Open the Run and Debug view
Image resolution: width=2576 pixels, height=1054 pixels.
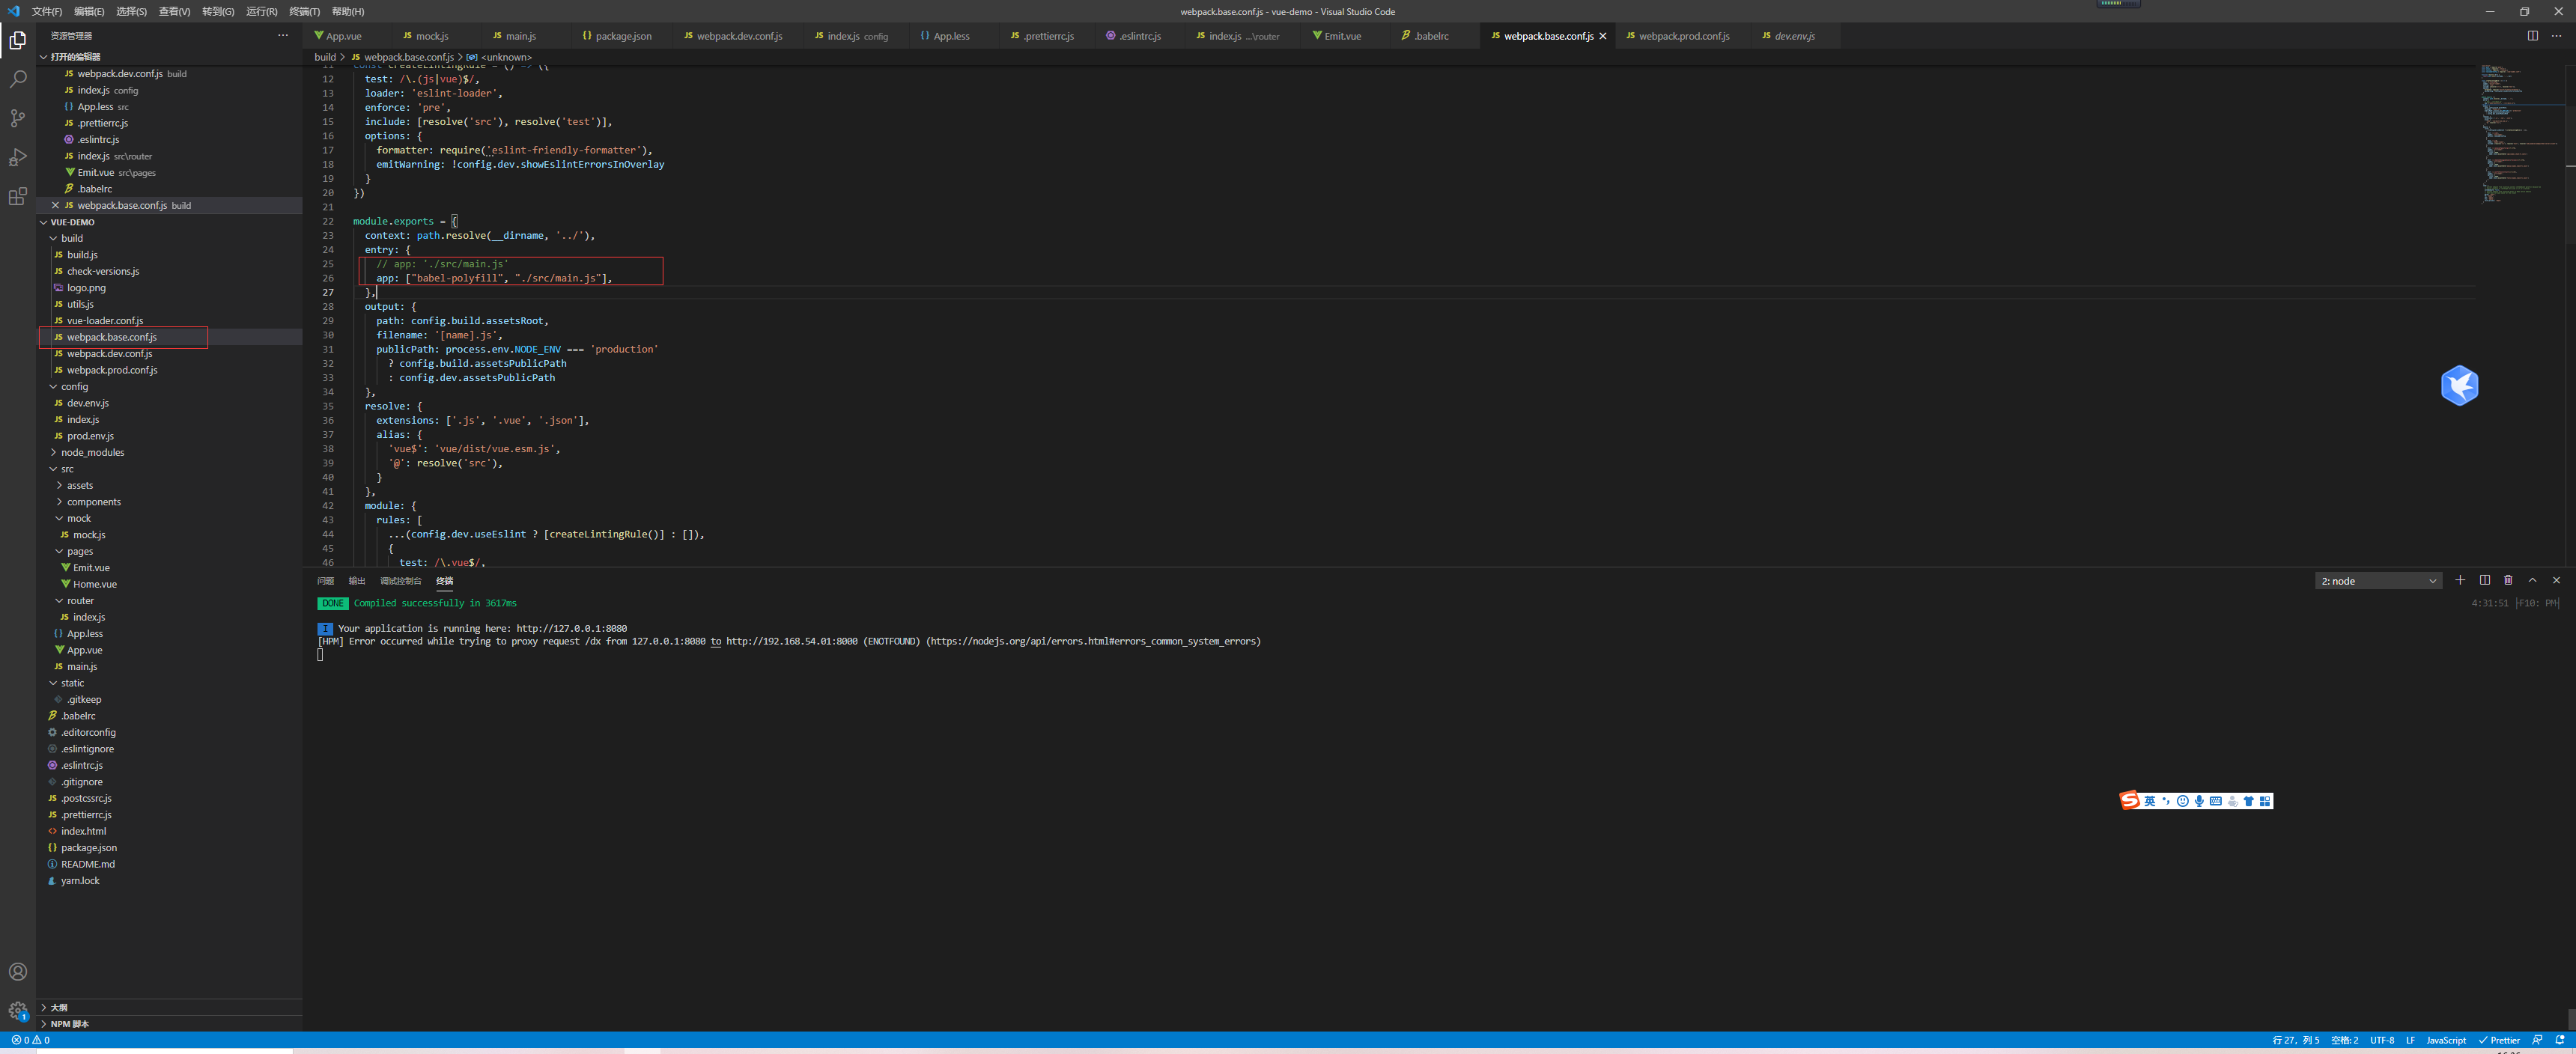click(x=17, y=157)
